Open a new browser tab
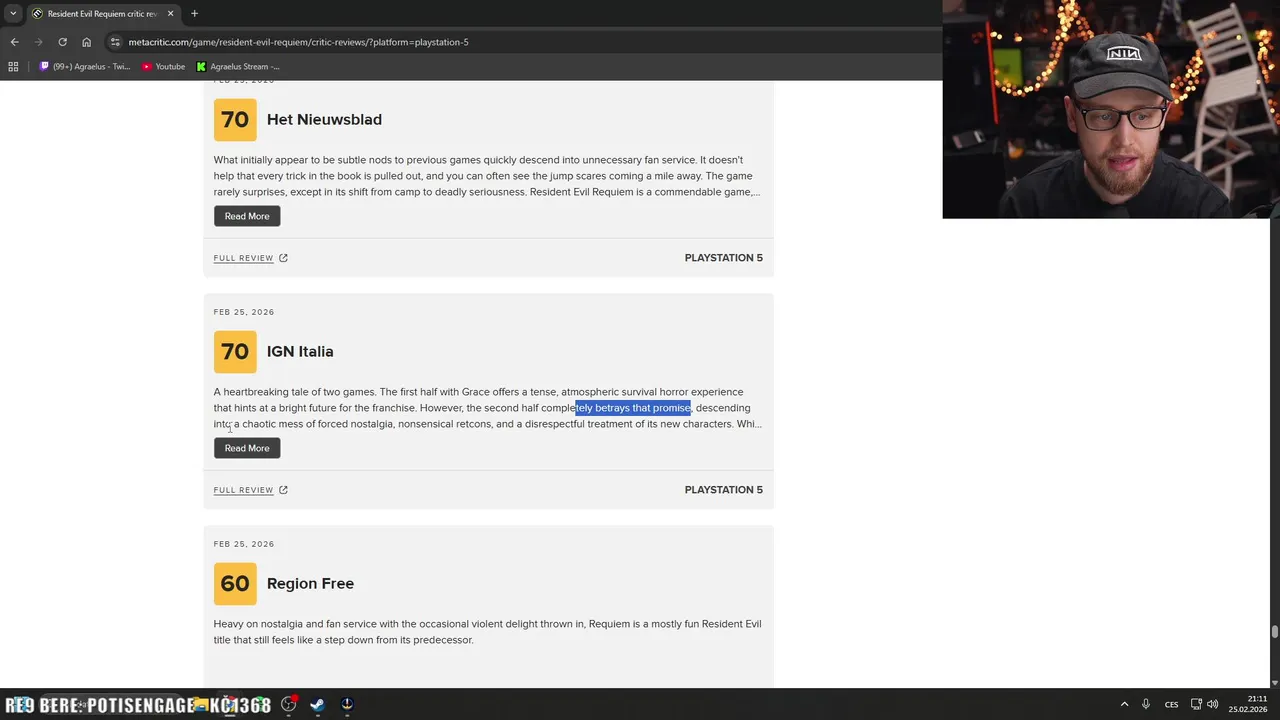Viewport: 1280px width, 720px height. 194,14
